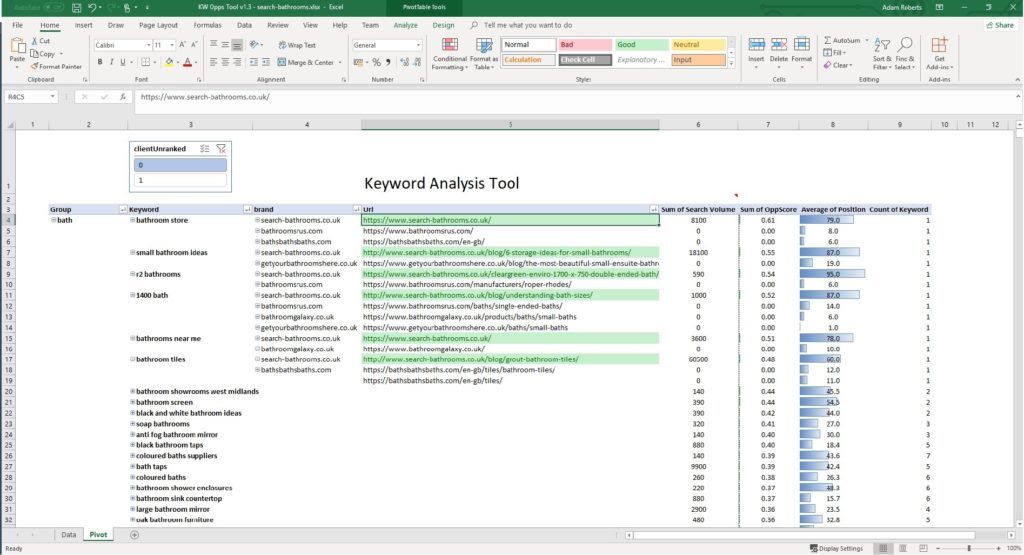Switch to the Data sheet tab
The width and height of the screenshot is (1024, 555).
(x=69, y=535)
